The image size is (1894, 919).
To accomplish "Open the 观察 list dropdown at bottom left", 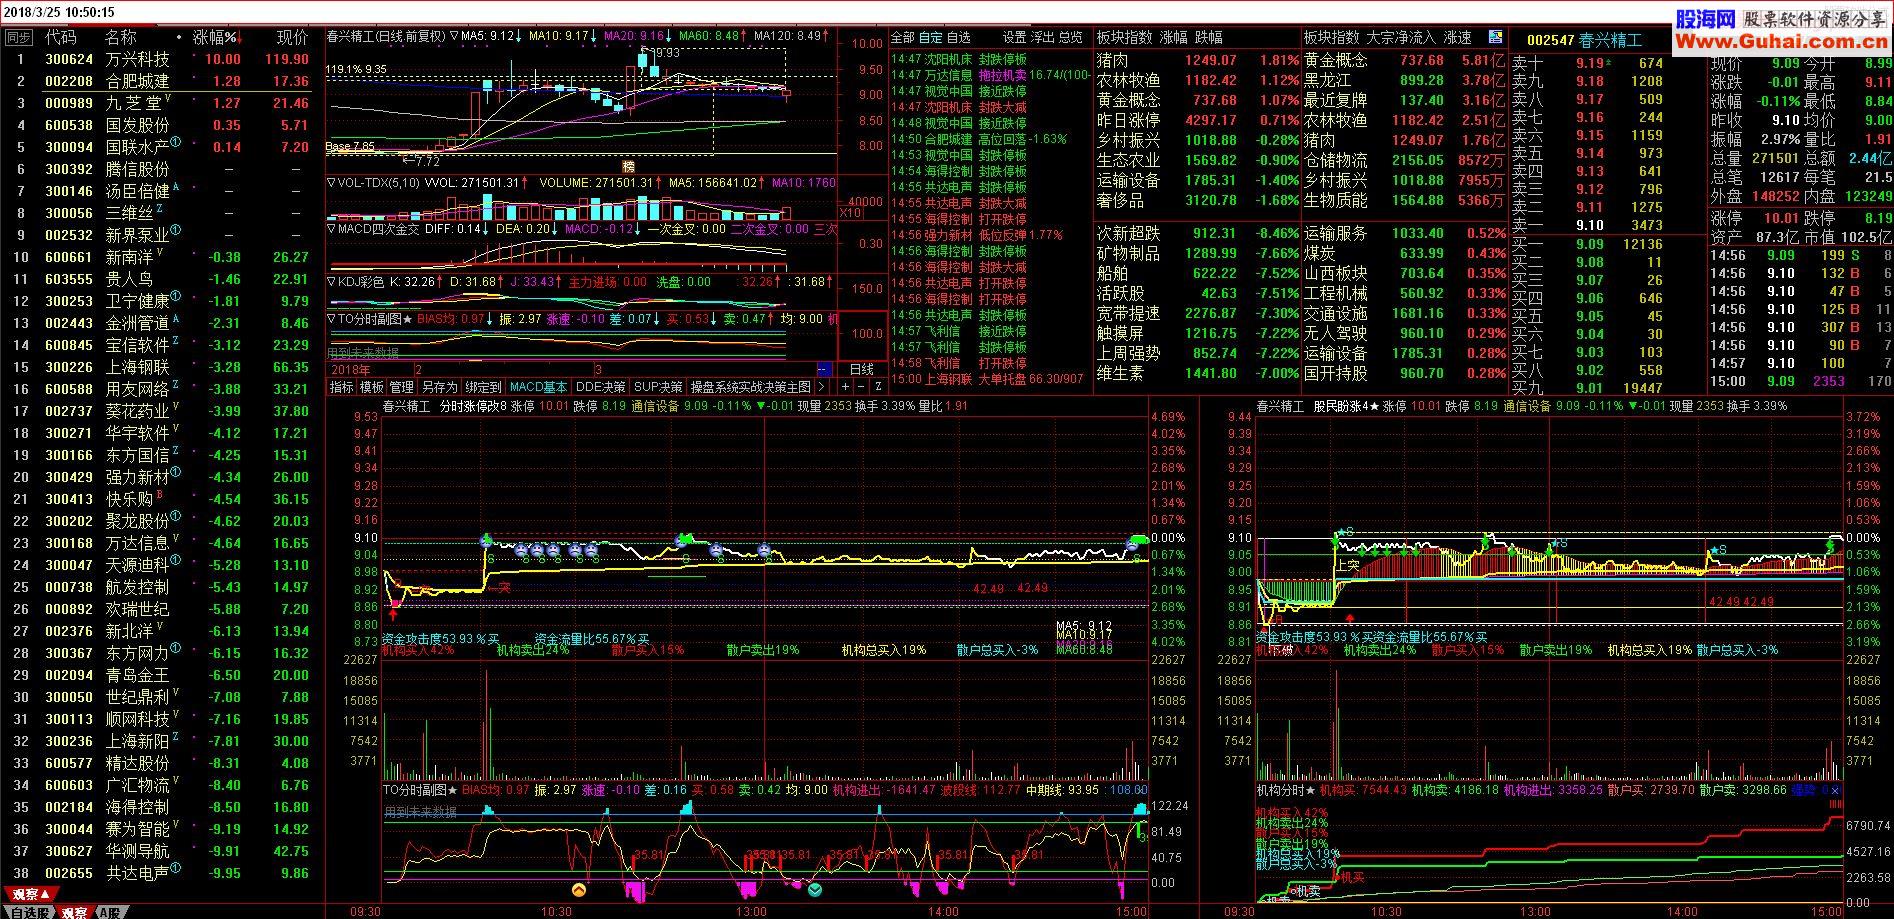I will [x=31, y=894].
